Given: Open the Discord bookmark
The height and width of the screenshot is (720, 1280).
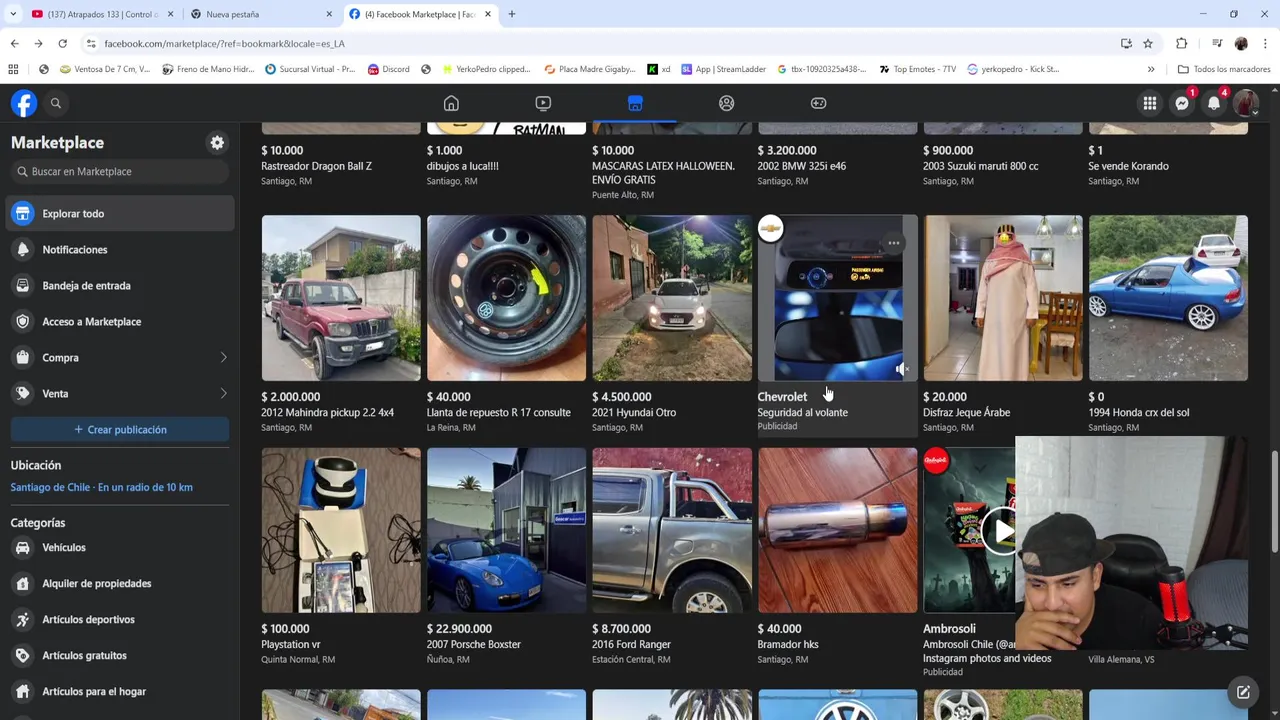Looking at the screenshot, I should [388, 69].
